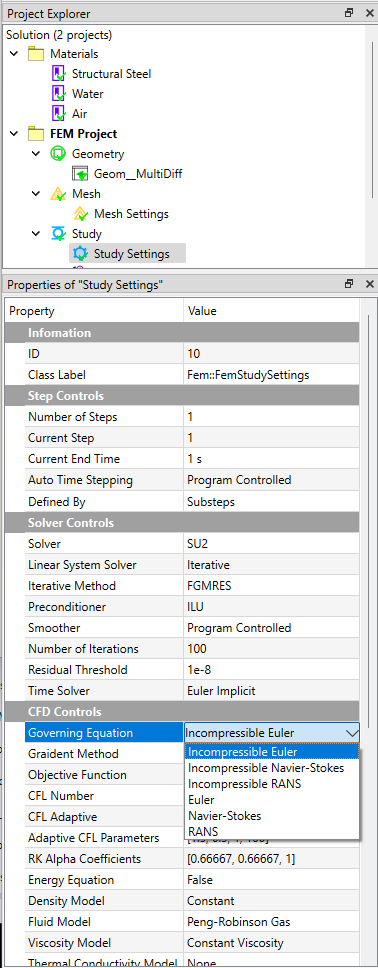Viewport: 378px width, 968px height.
Task: Pick the Navier-Stokes option in dropdown
Action: pos(272,816)
